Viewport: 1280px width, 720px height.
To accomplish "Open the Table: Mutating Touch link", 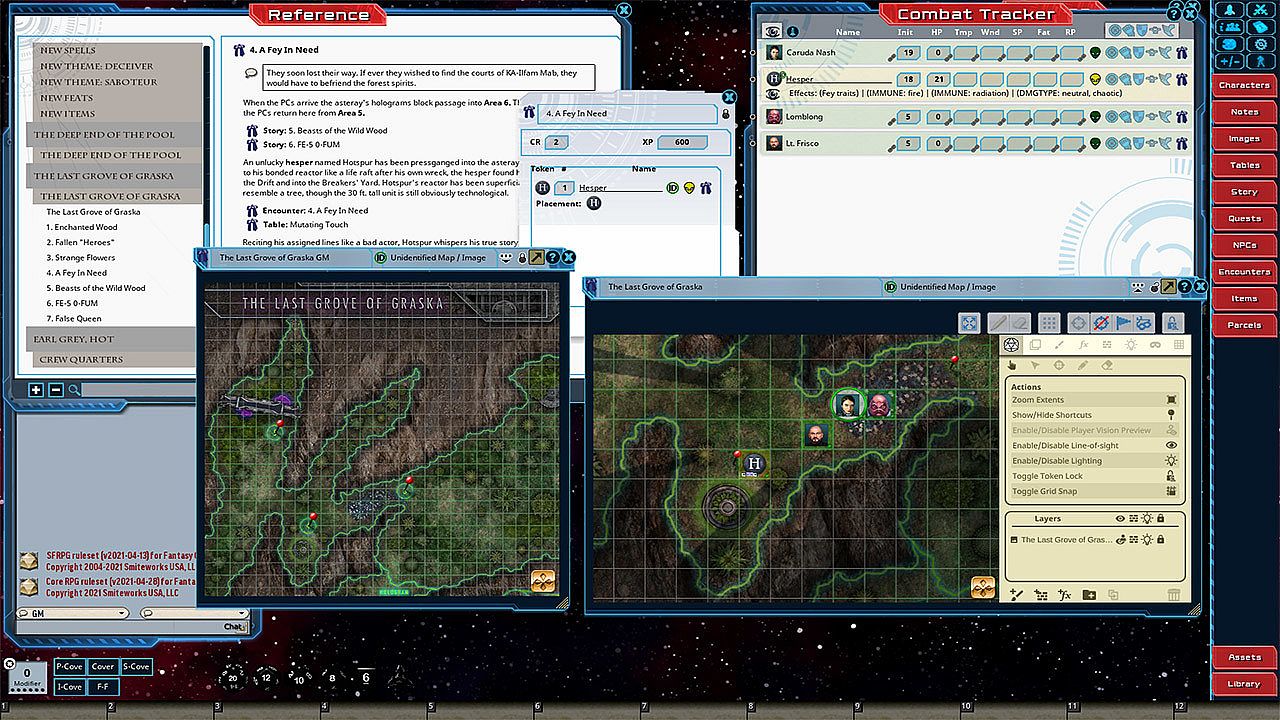I will [x=306, y=225].
